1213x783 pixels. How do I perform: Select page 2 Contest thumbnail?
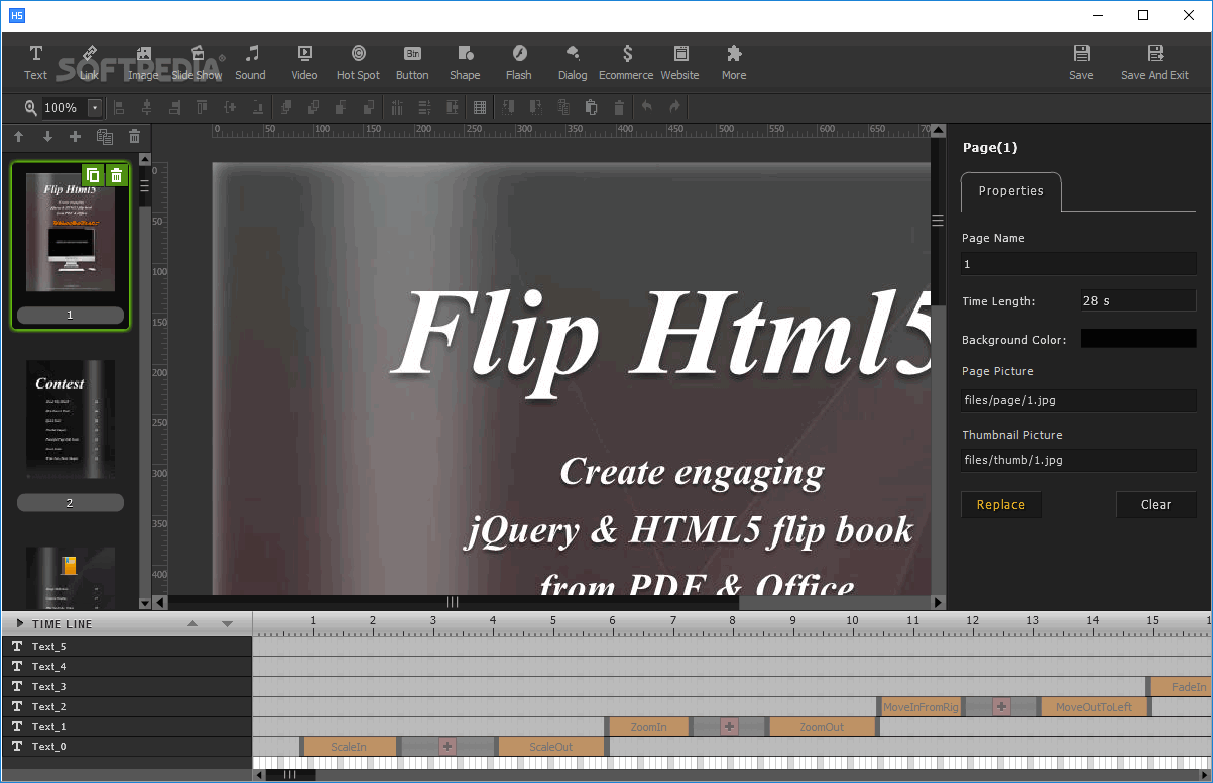[x=70, y=419]
